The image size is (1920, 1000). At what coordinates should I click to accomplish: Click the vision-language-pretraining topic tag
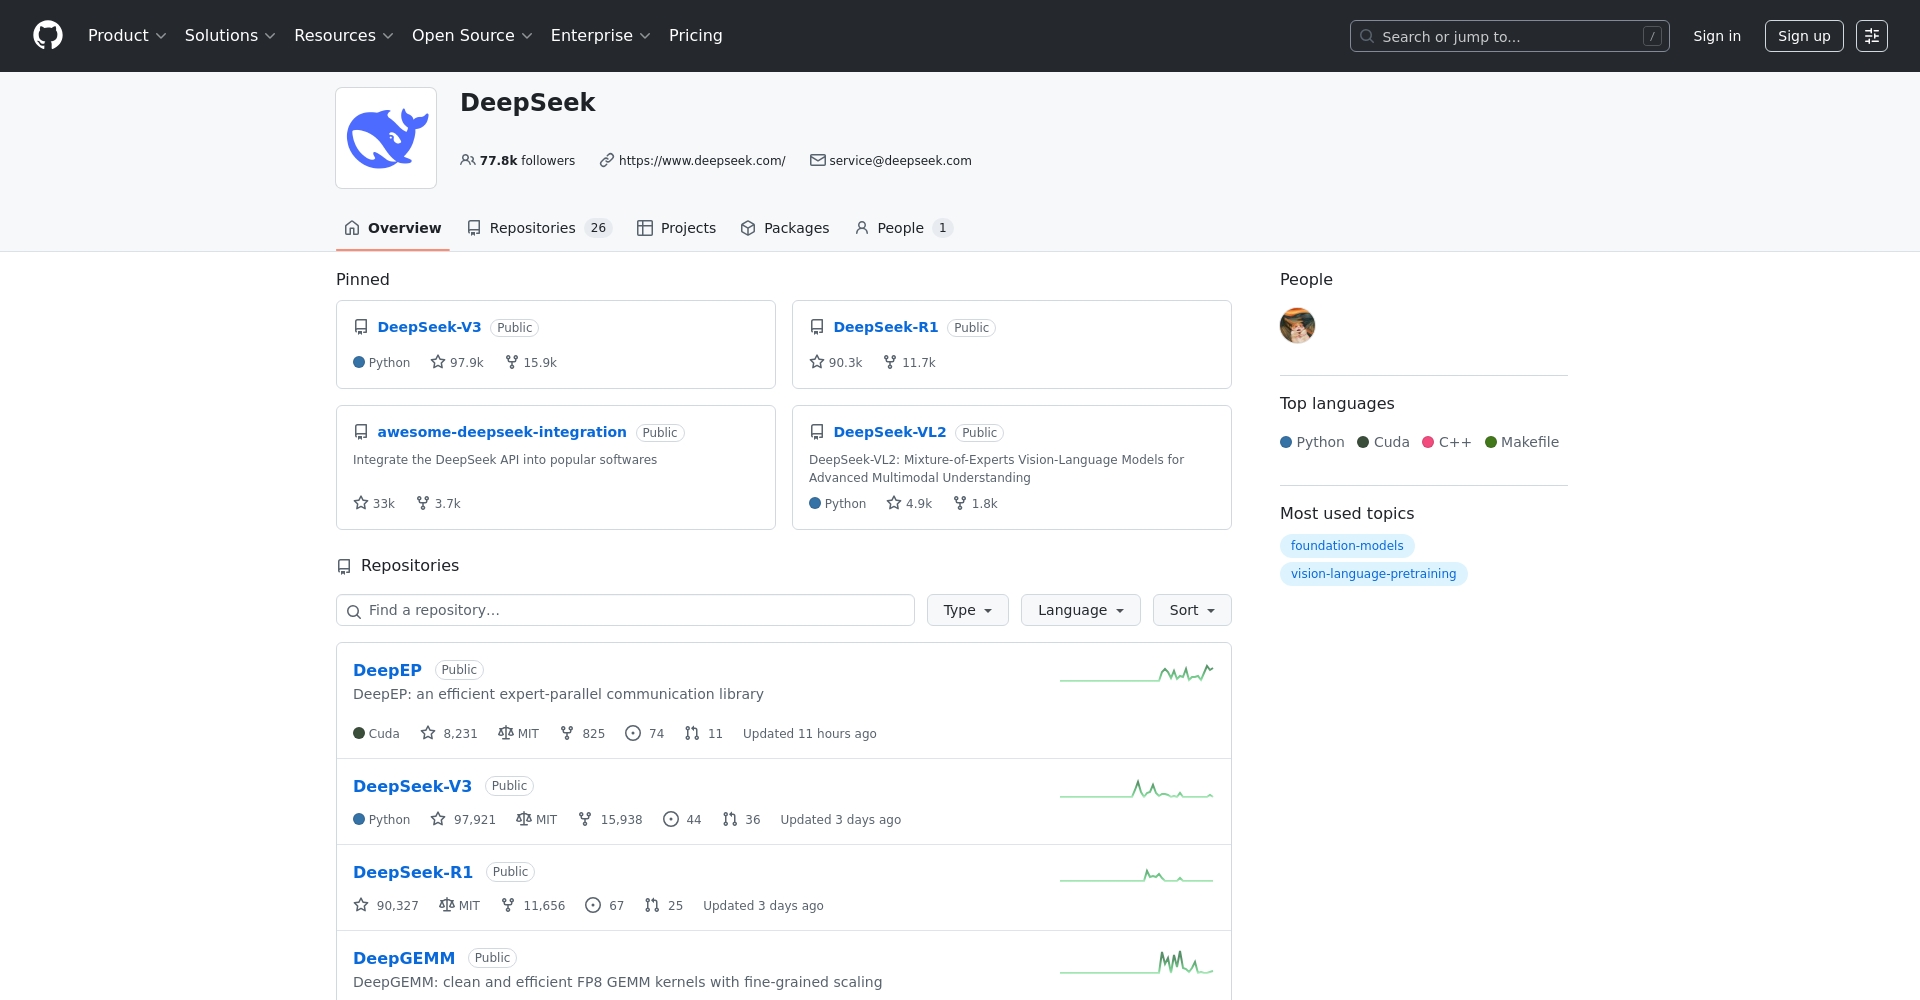point(1373,574)
